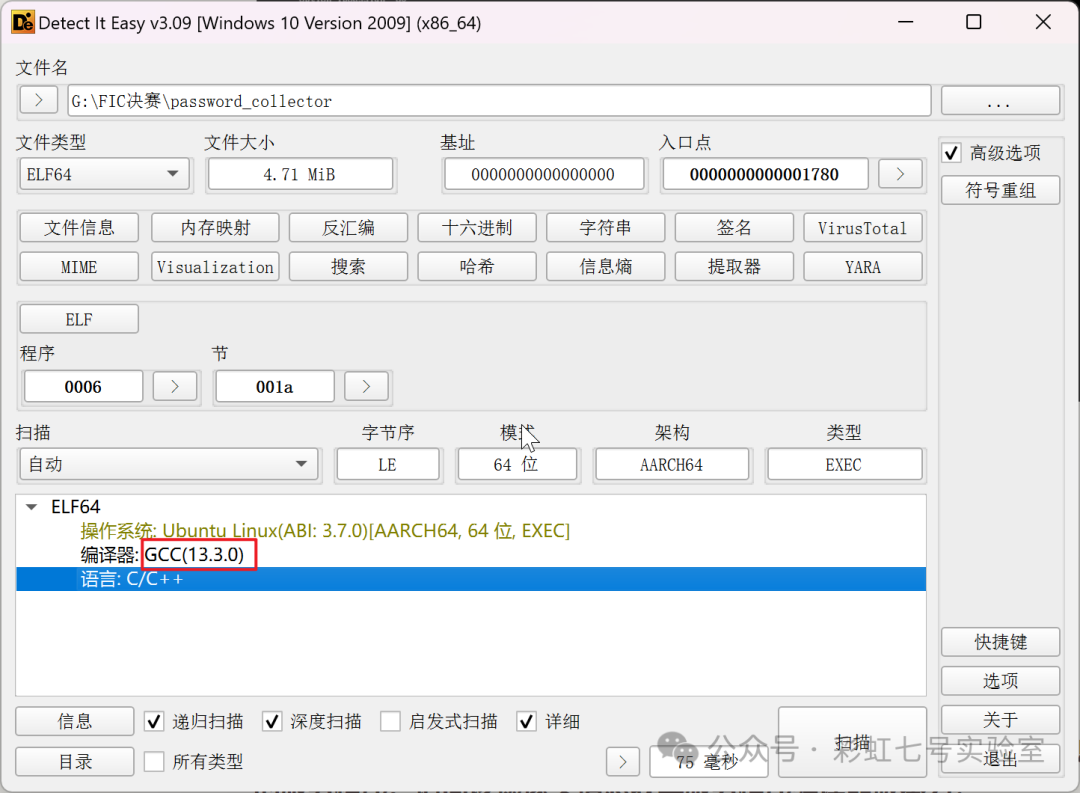The width and height of the screenshot is (1080, 793).
Task: Click the EXEC type field
Action: click(844, 464)
